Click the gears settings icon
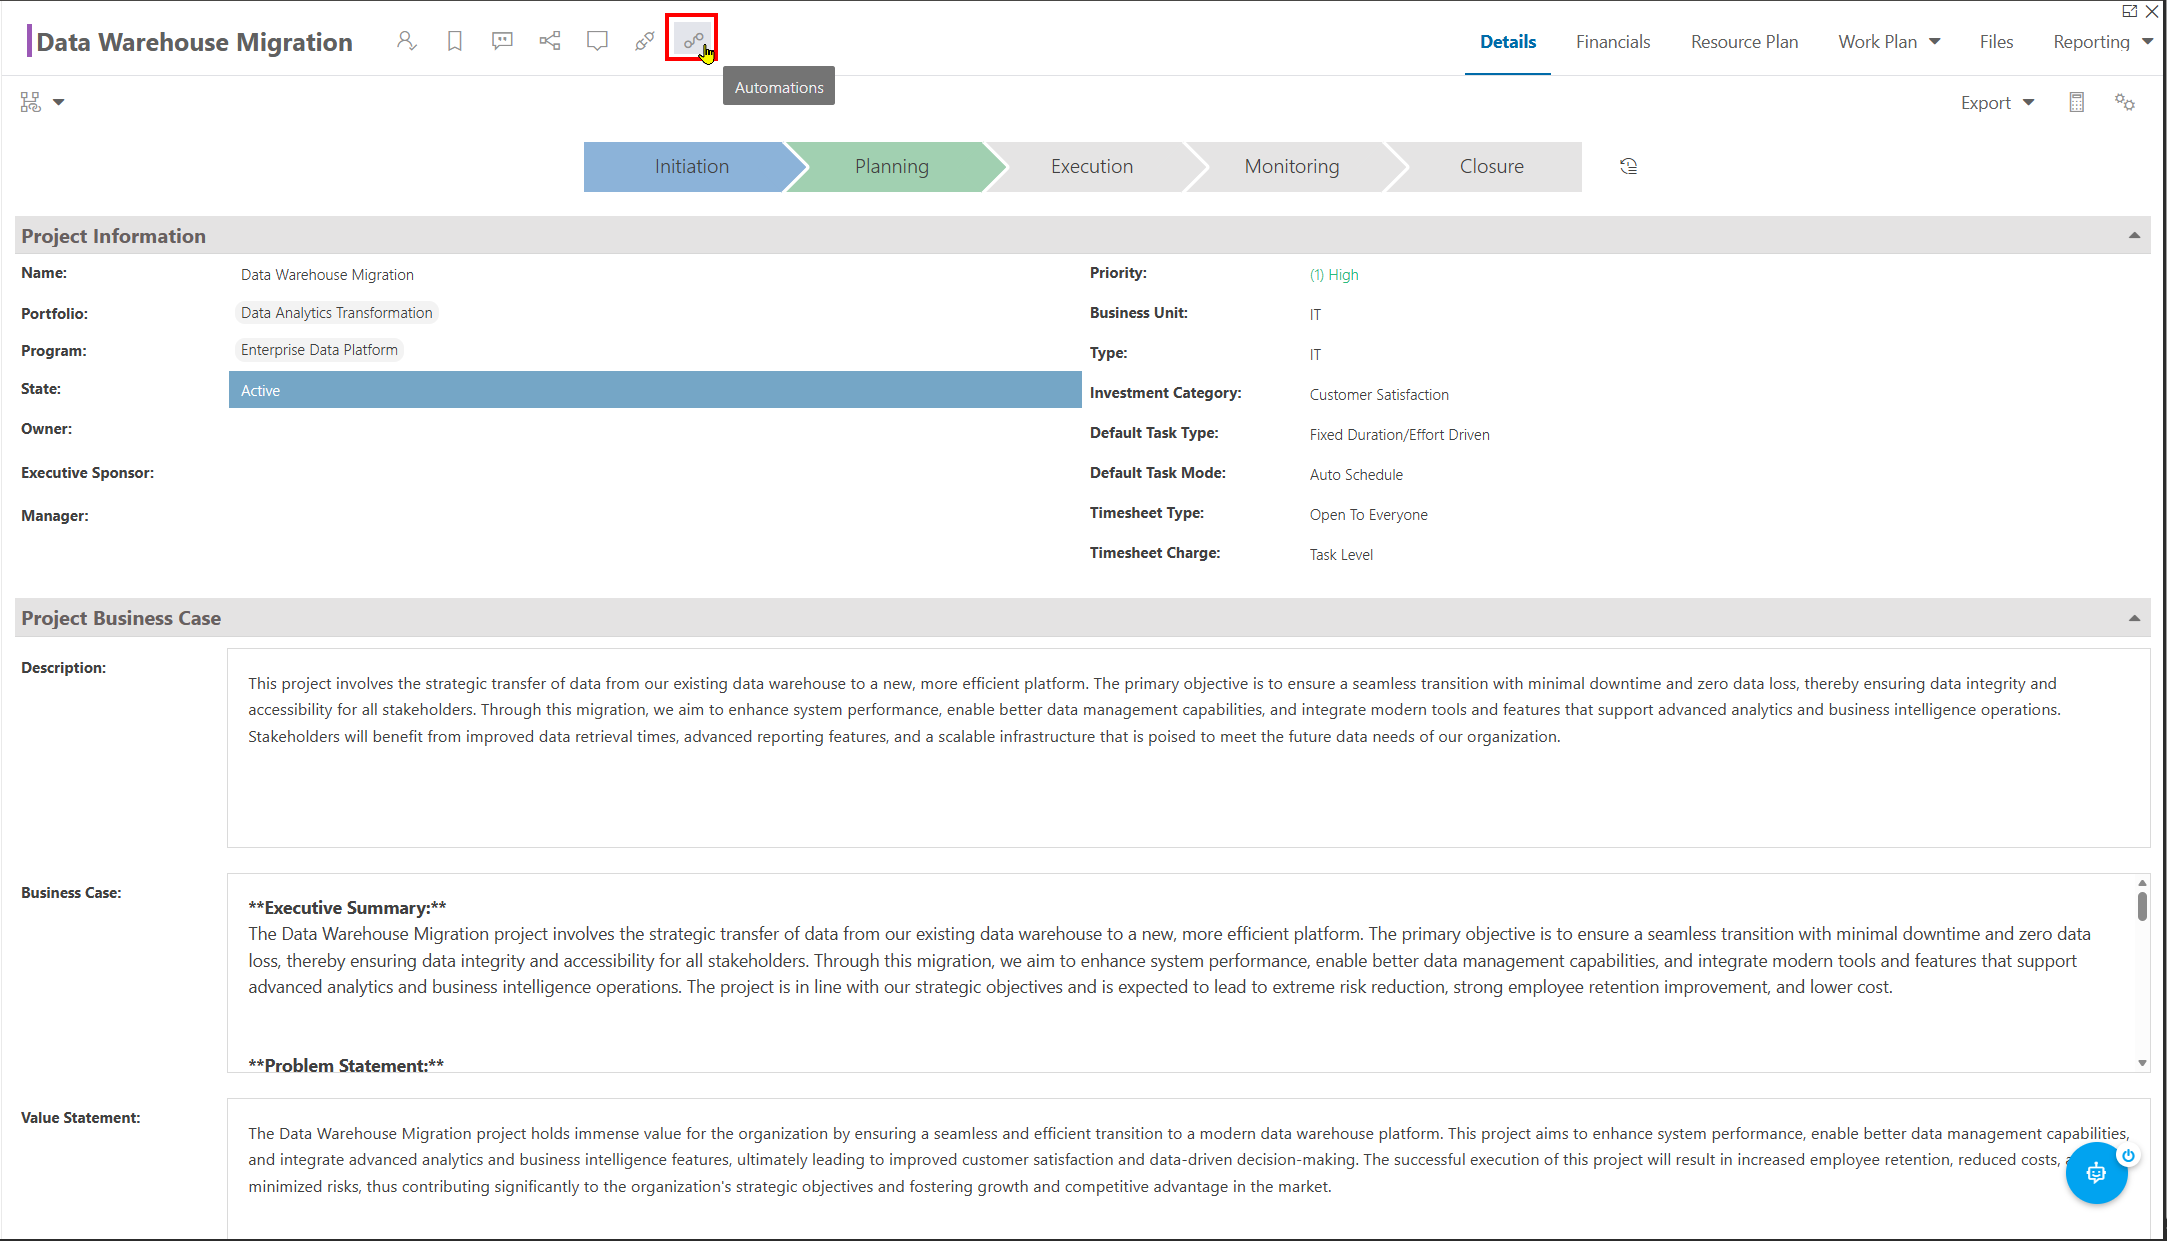Image resolution: width=2167 pixels, height=1241 pixels. (x=2125, y=102)
